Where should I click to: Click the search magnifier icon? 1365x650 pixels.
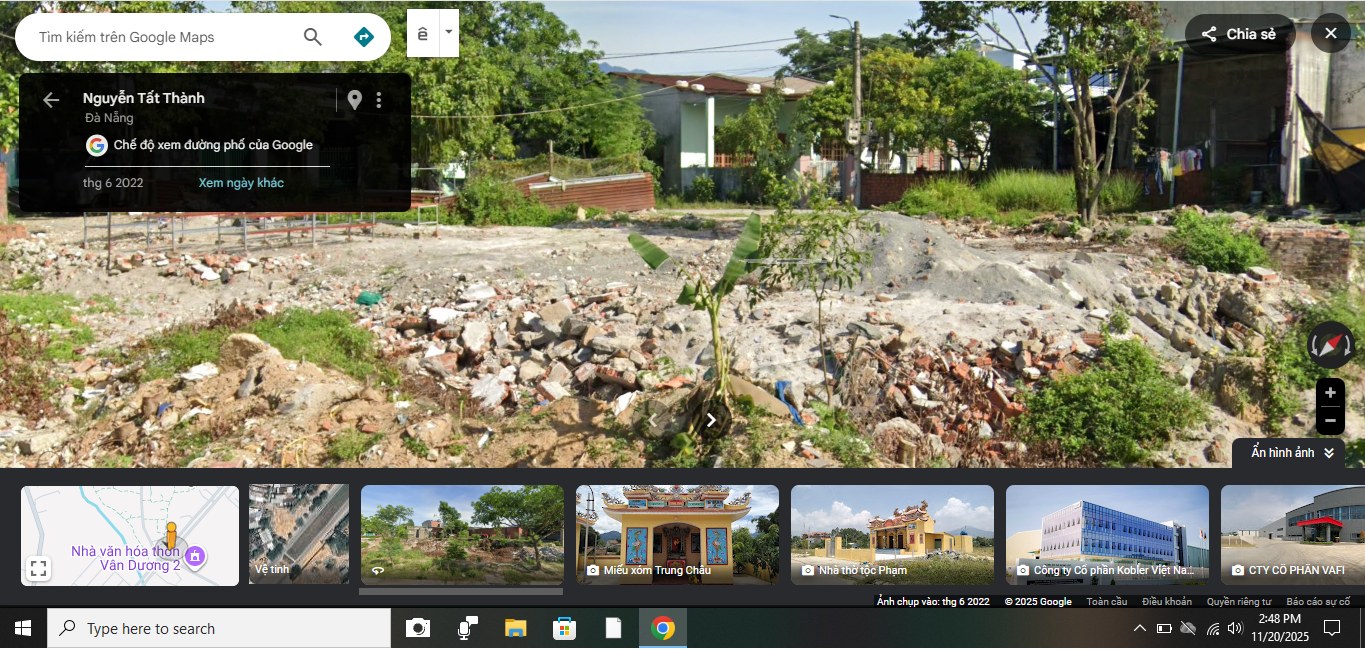coord(313,37)
